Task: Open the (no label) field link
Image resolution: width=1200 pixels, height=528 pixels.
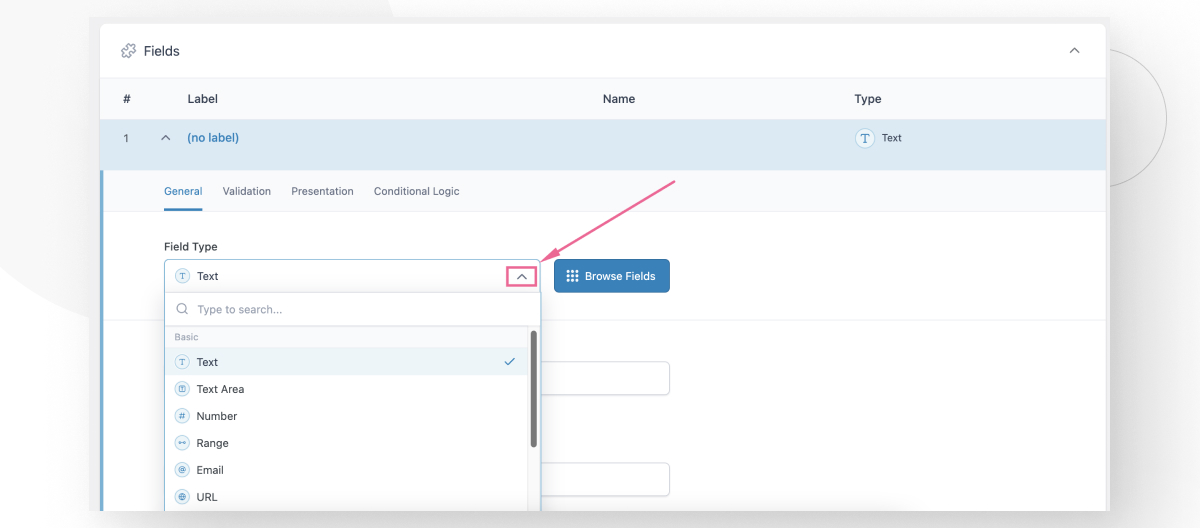Action: (213, 138)
